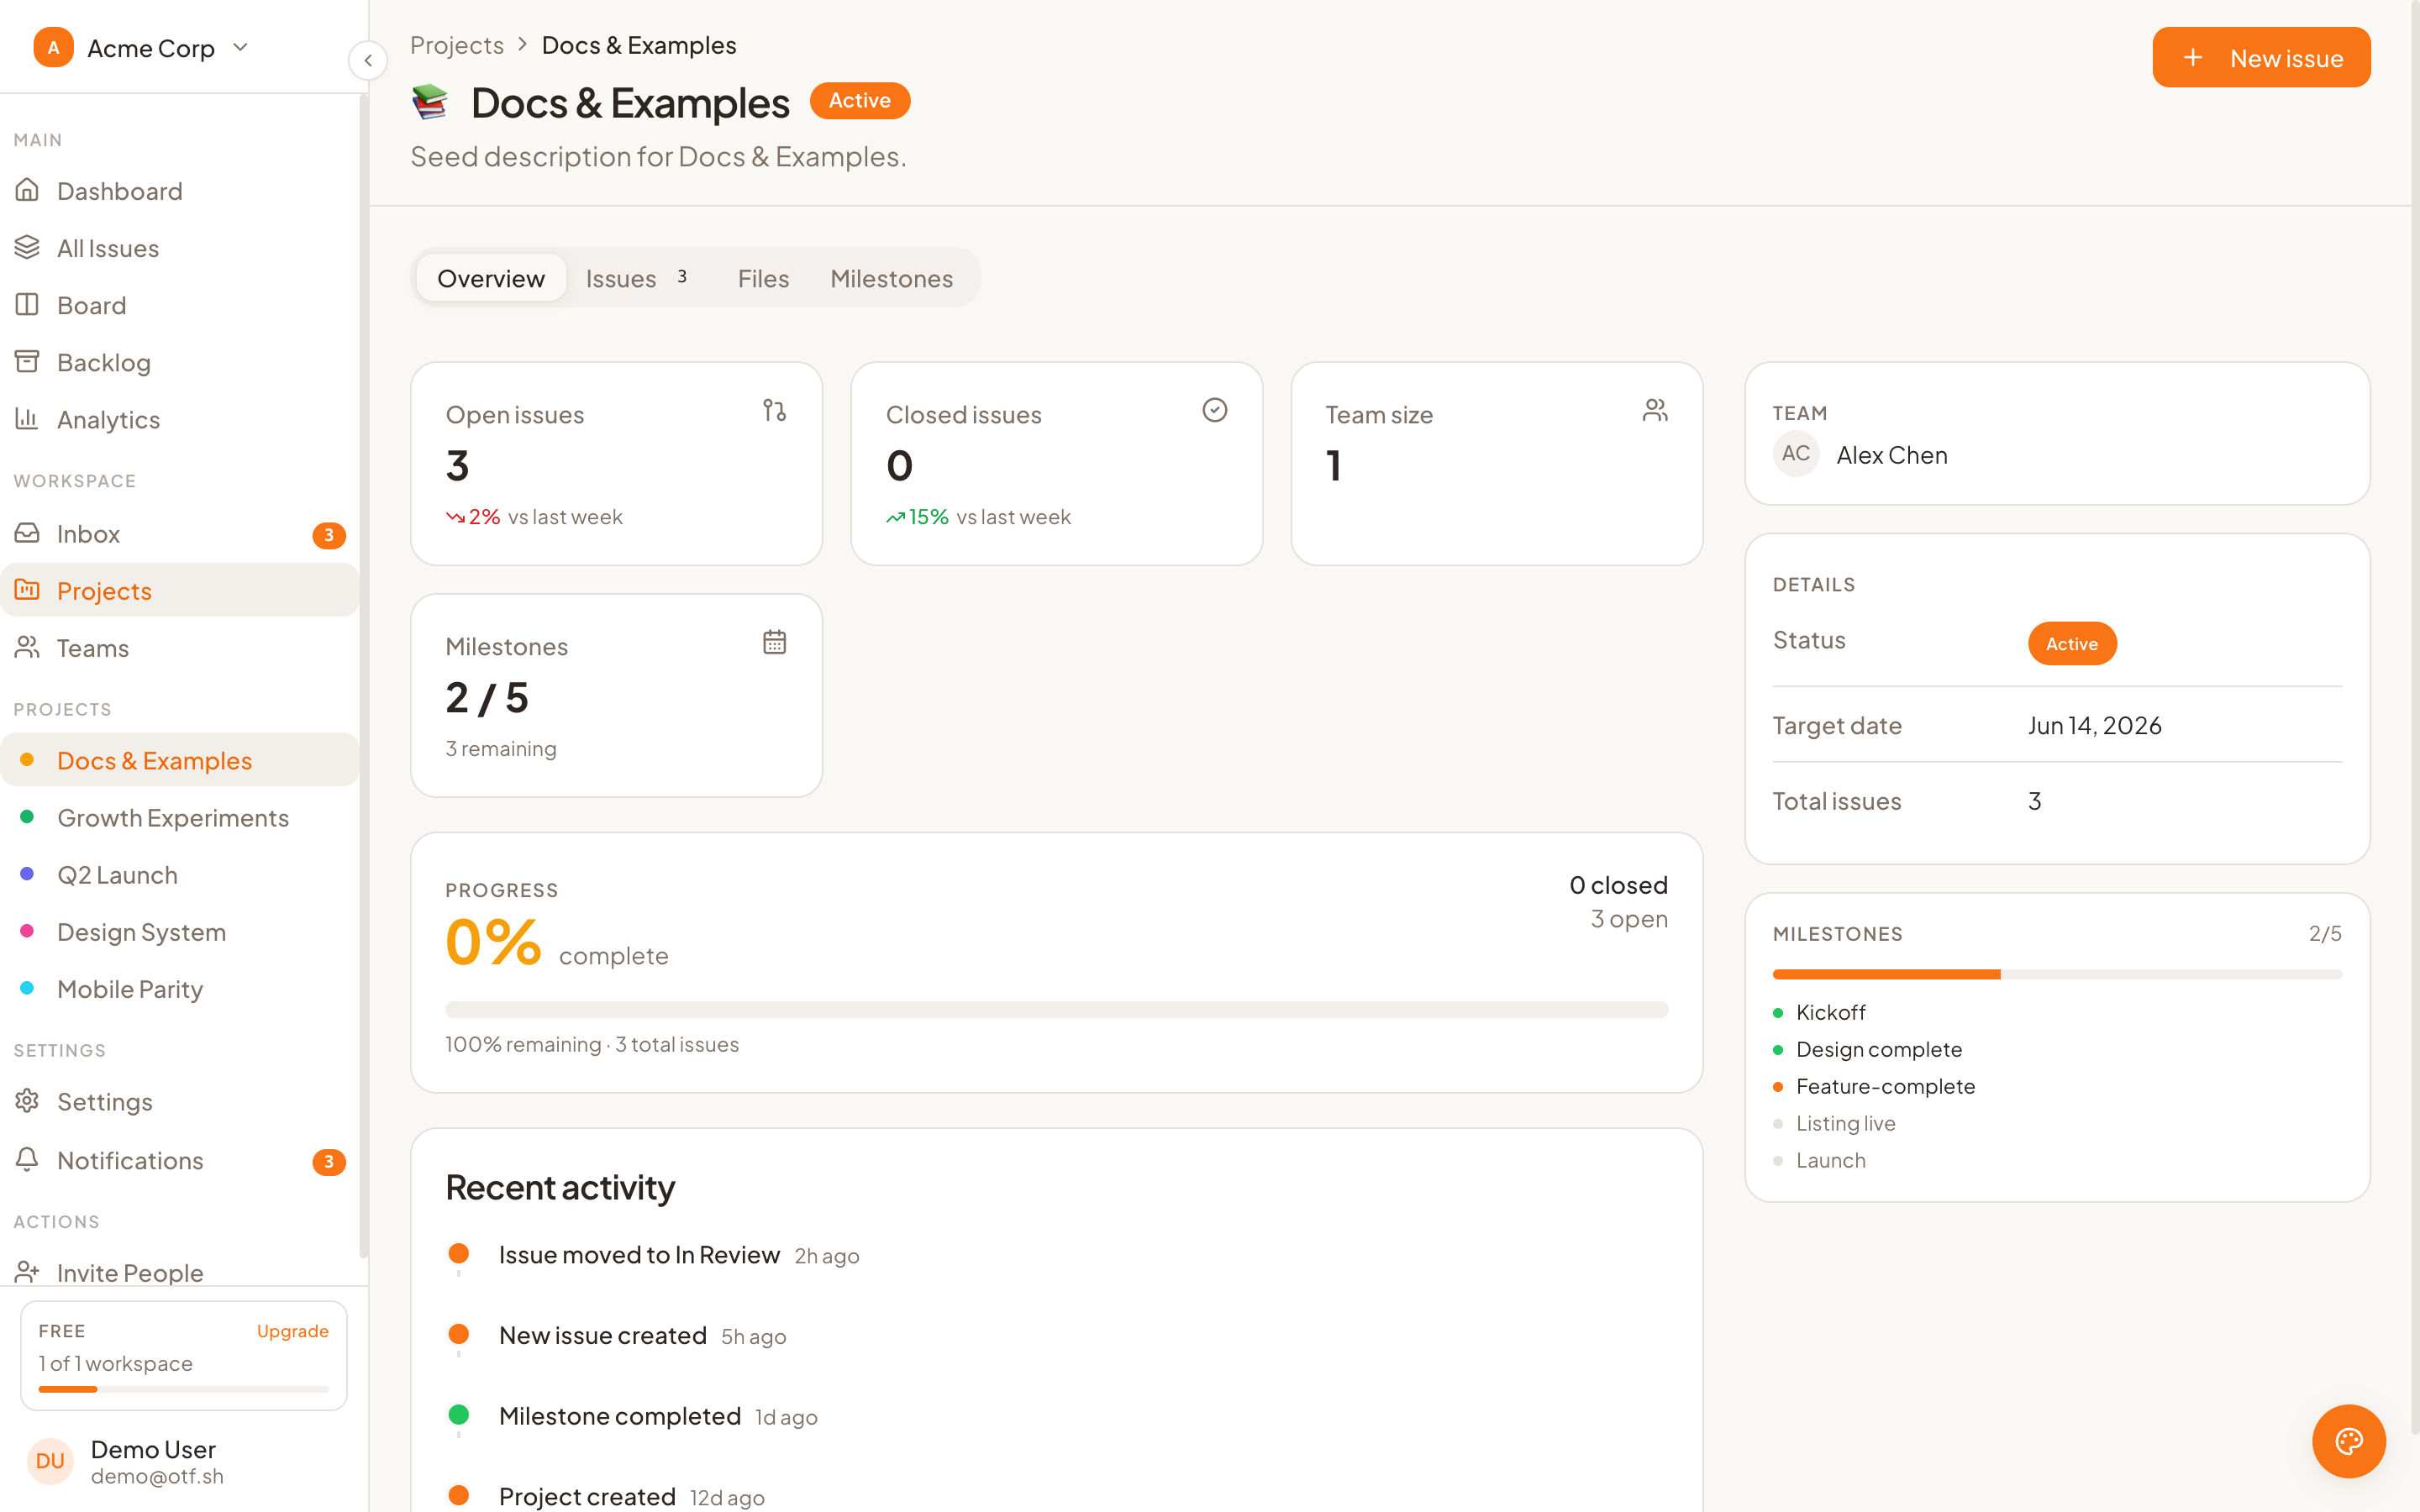Click the progress completion bar

(x=1056, y=1009)
